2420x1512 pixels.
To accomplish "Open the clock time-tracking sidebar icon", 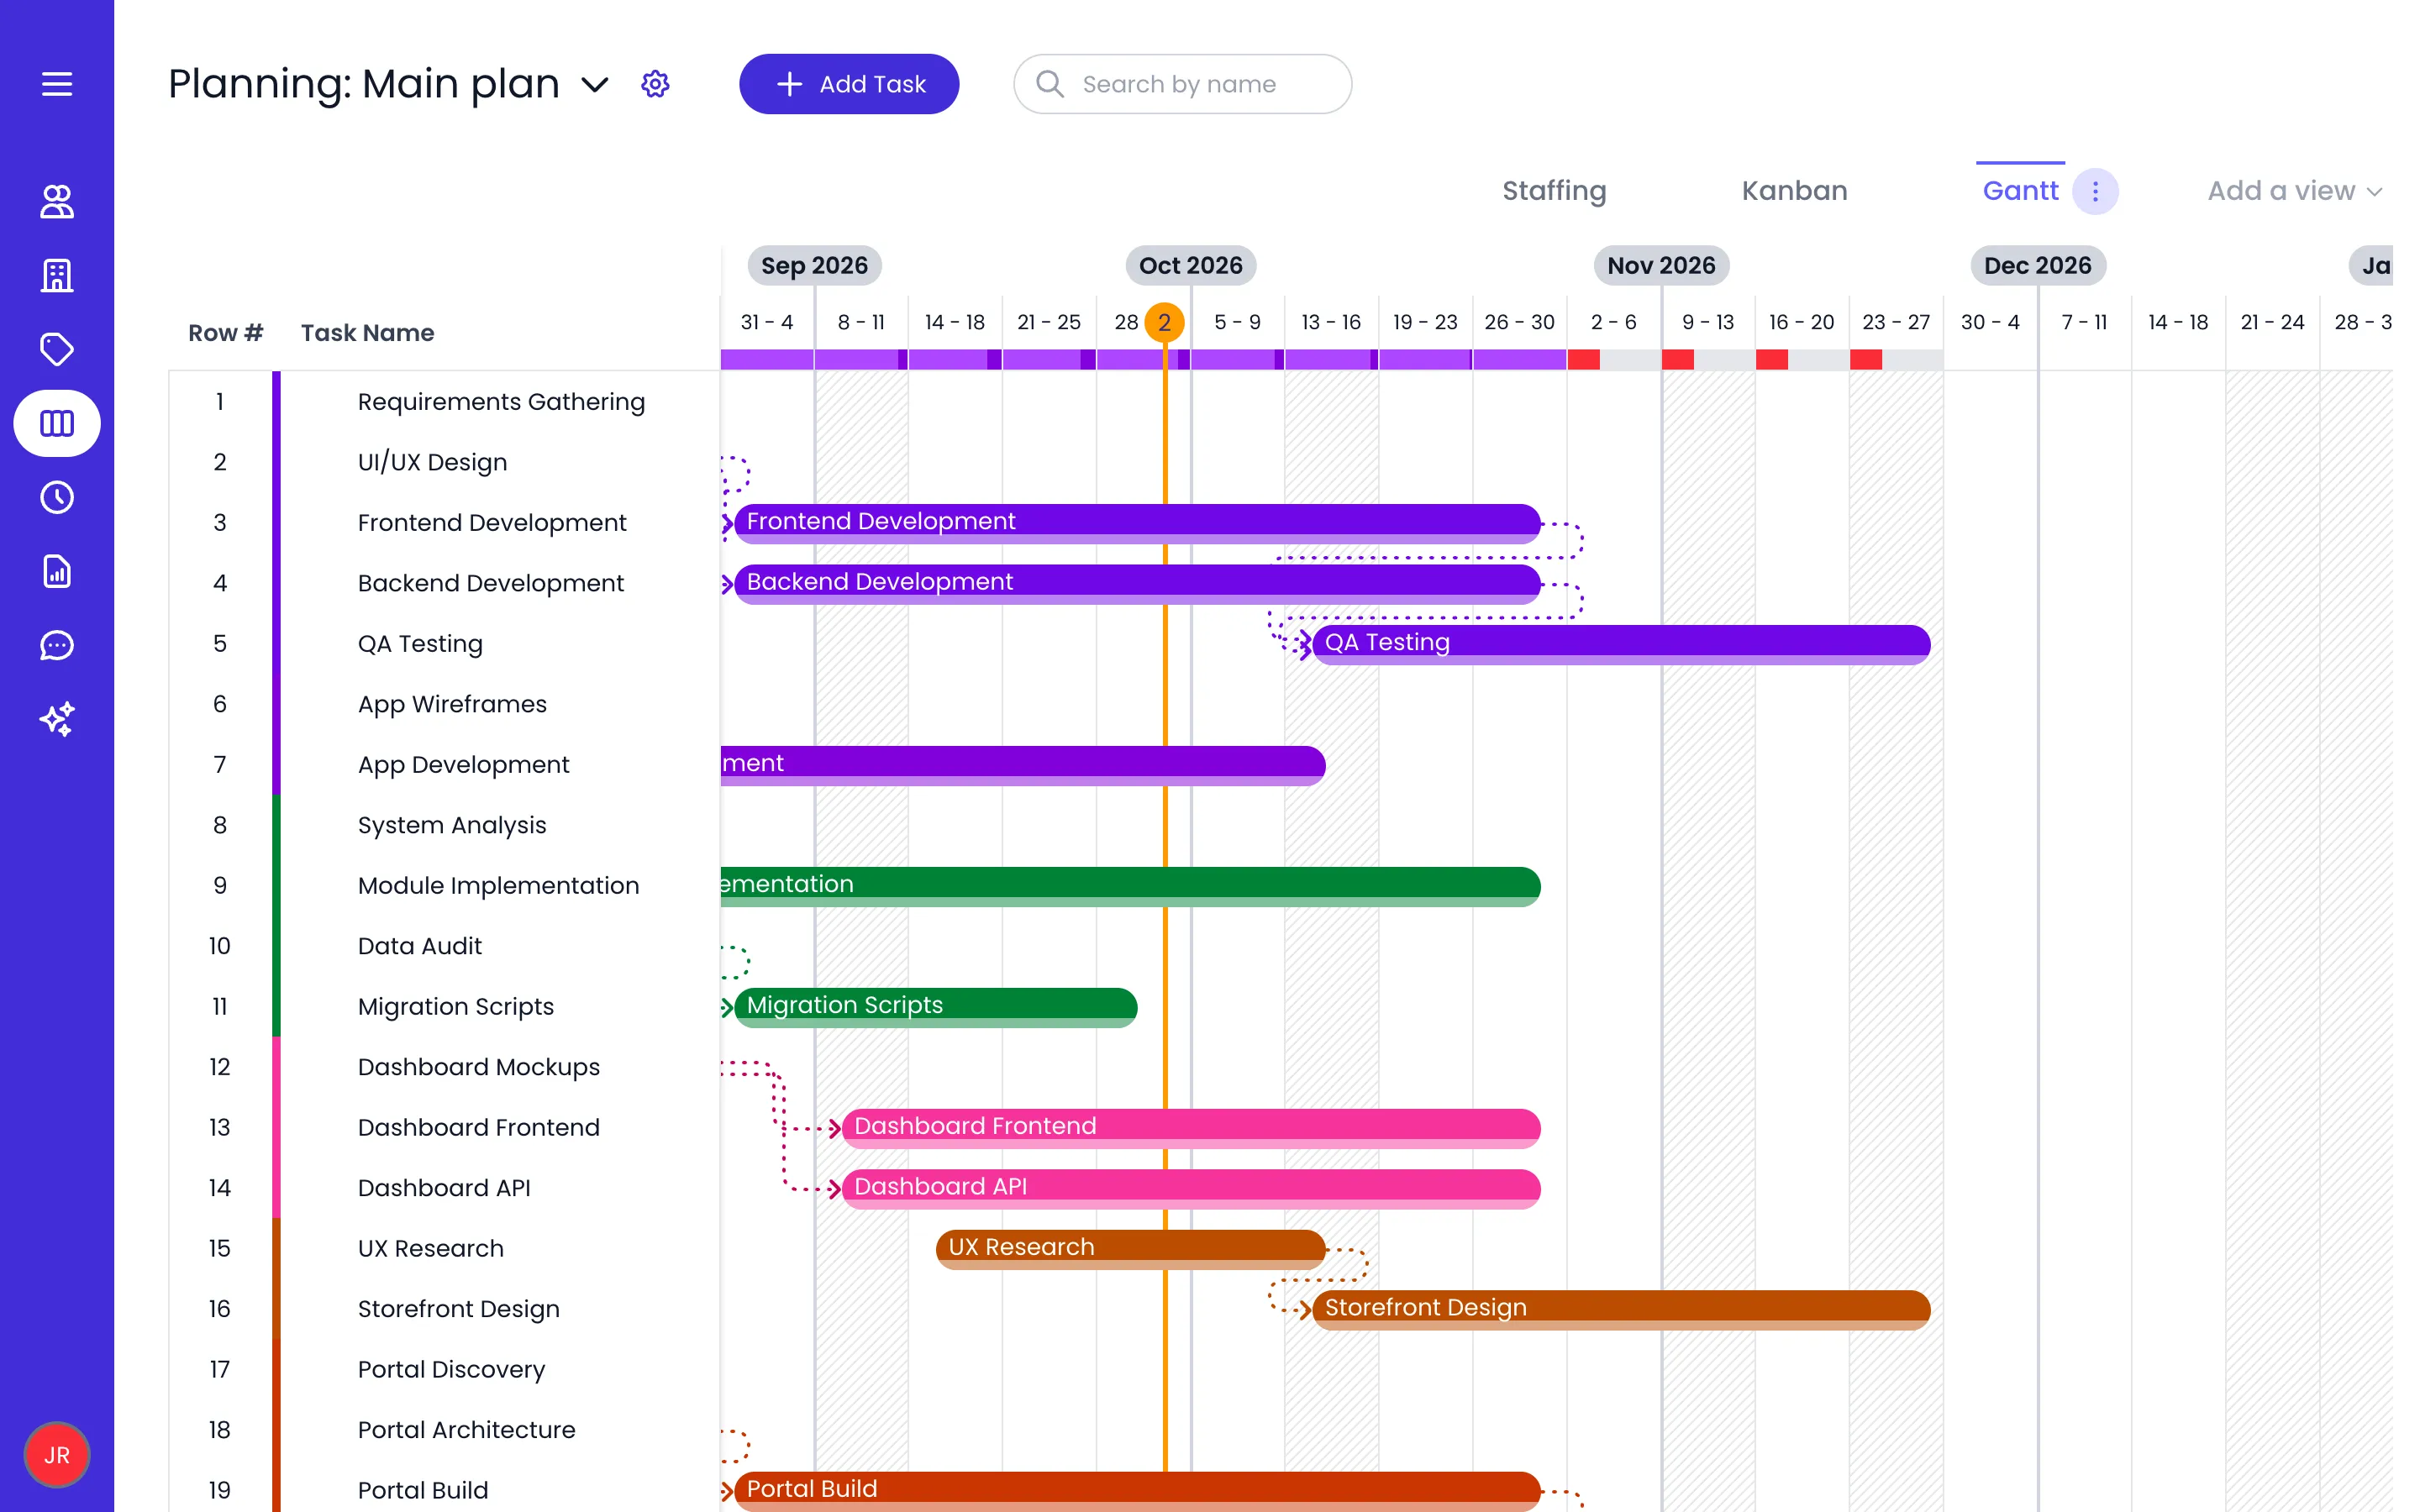I will tap(57, 497).
